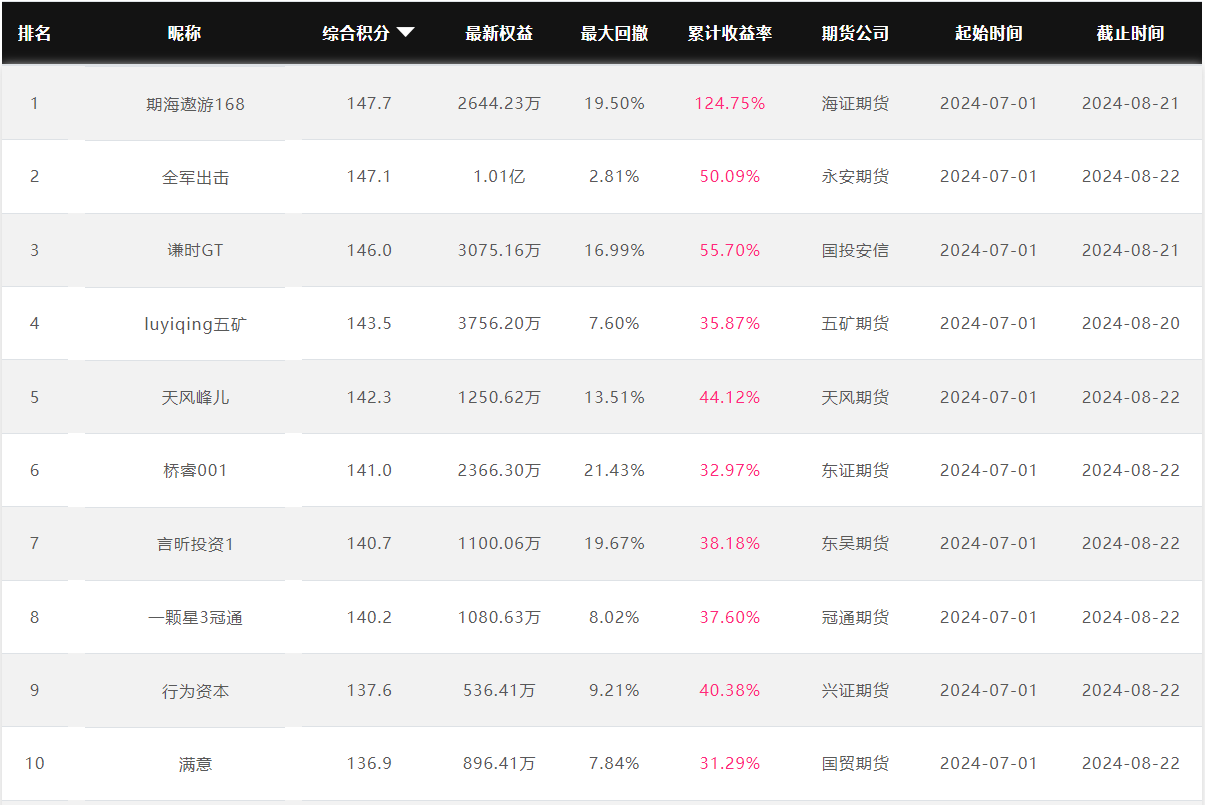Click return rate 32.97%
The height and width of the screenshot is (805, 1205).
click(x=730, y=470)
